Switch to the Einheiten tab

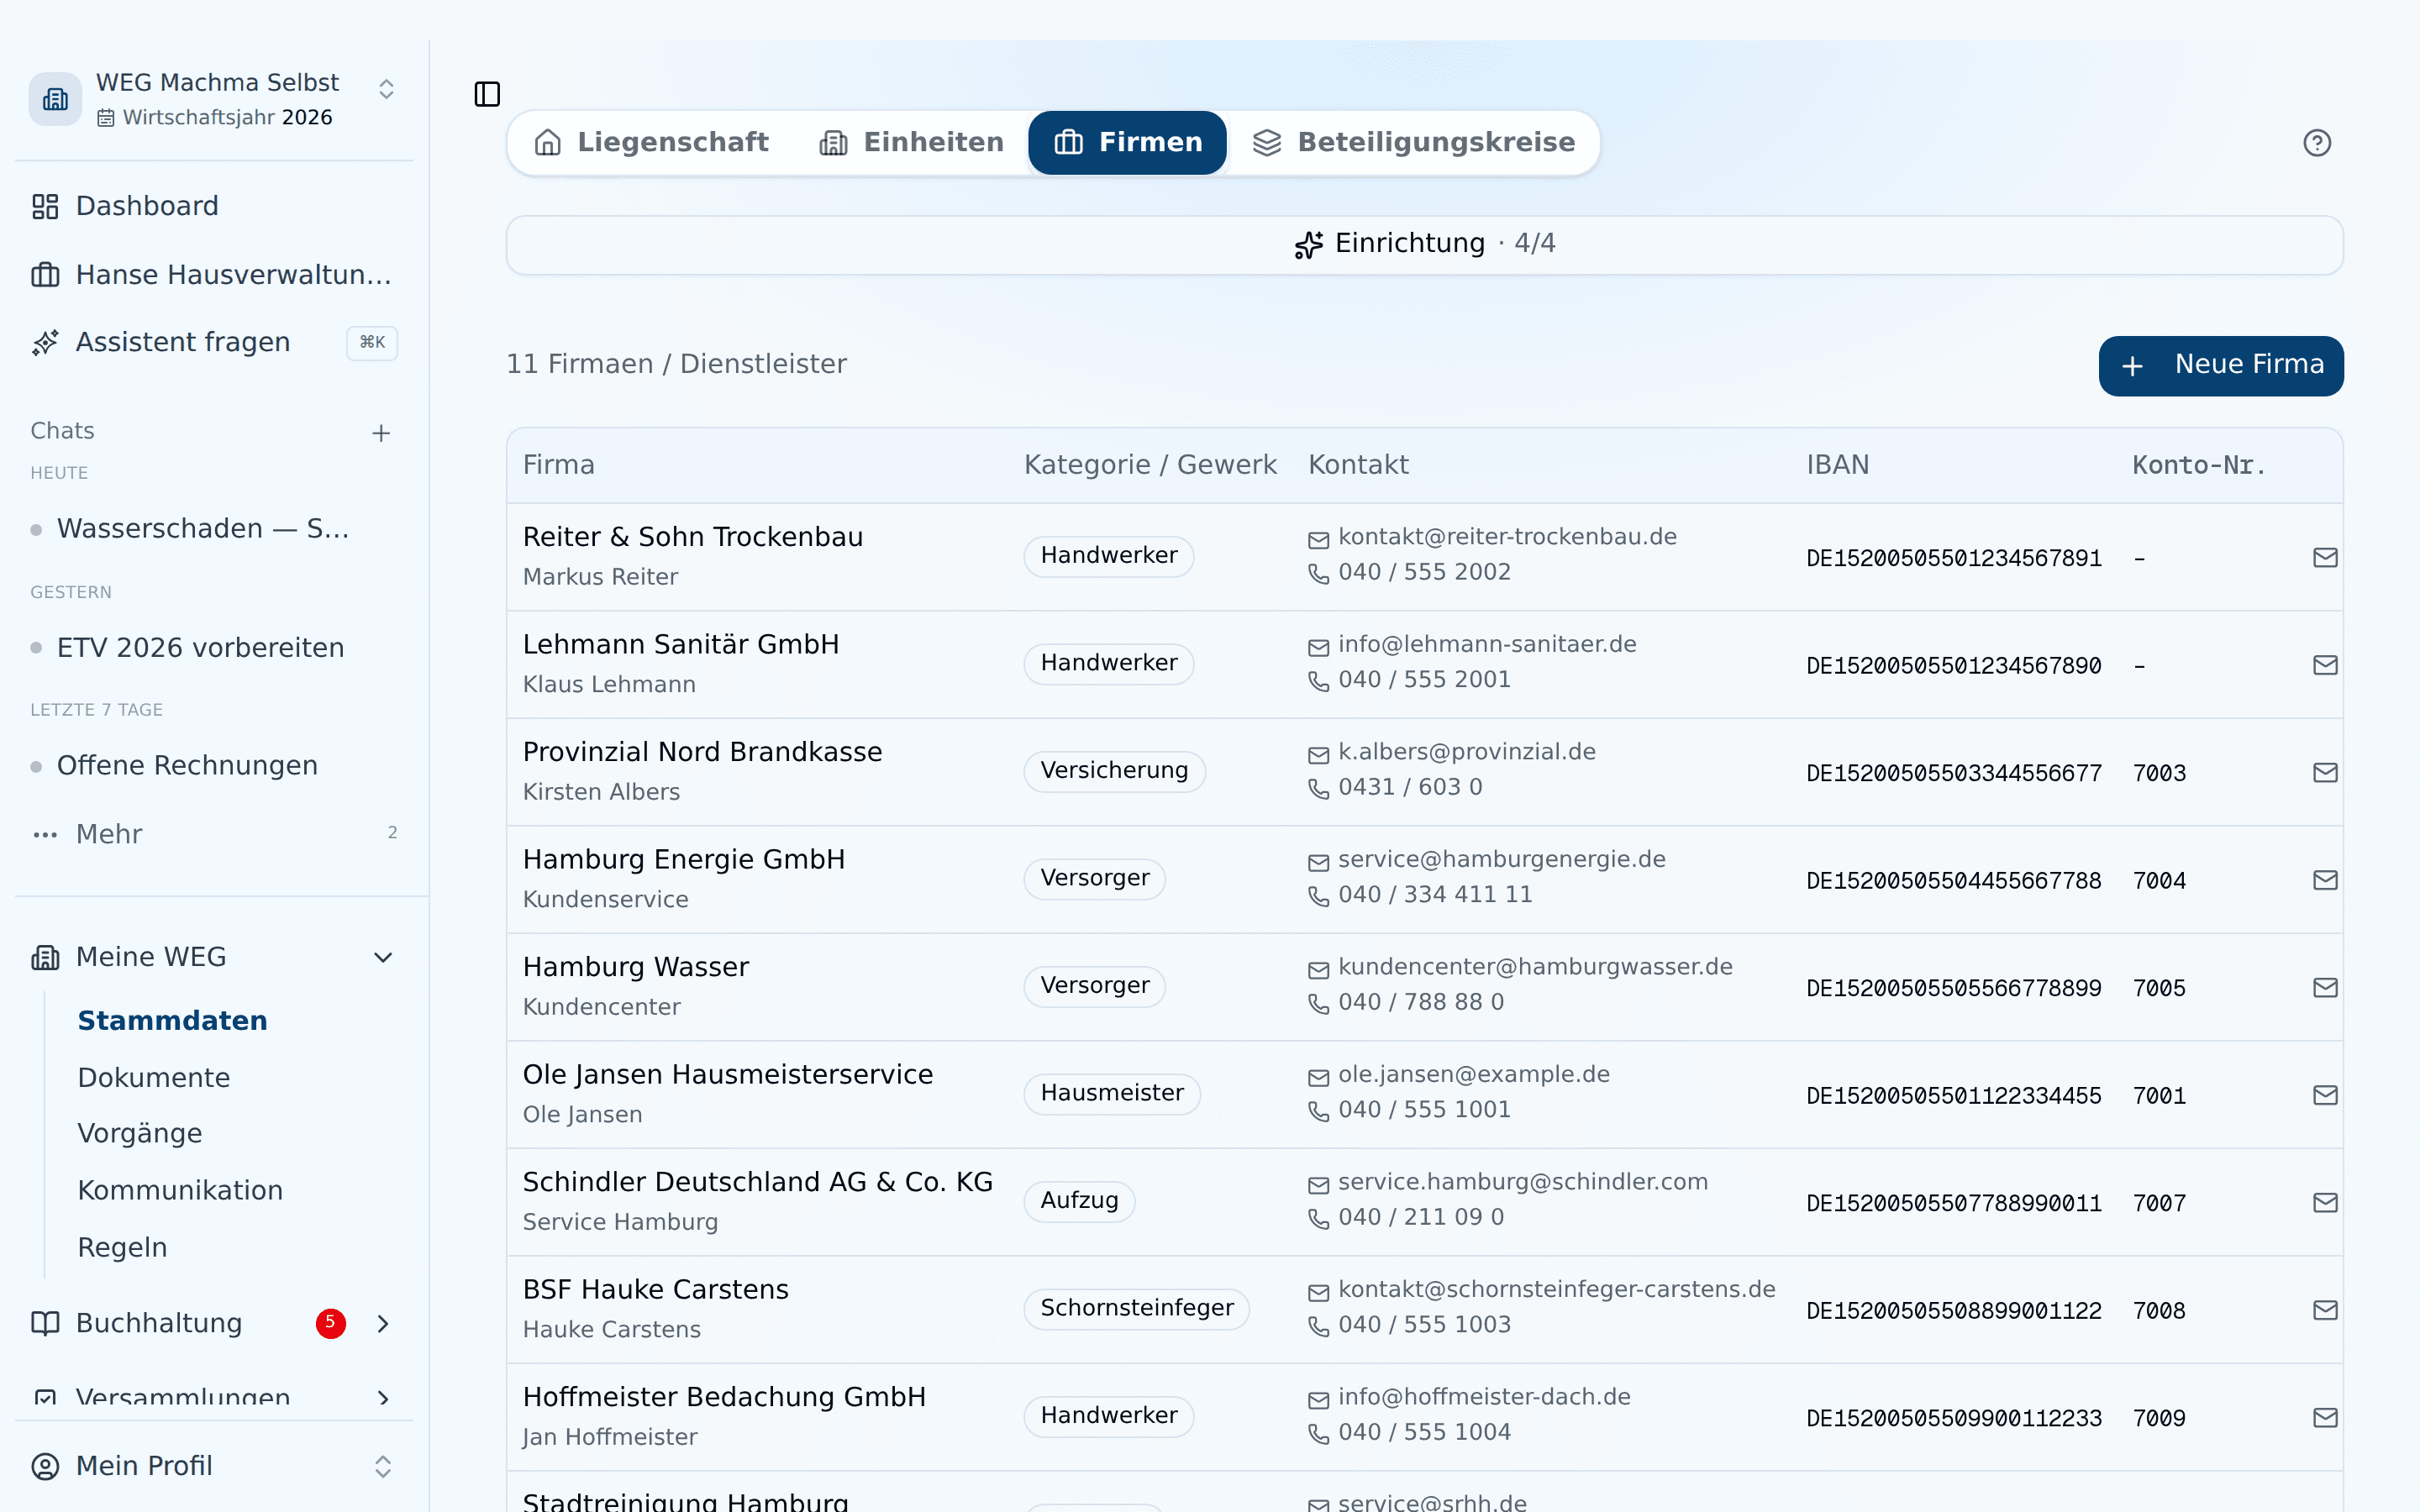coord(911,143)
